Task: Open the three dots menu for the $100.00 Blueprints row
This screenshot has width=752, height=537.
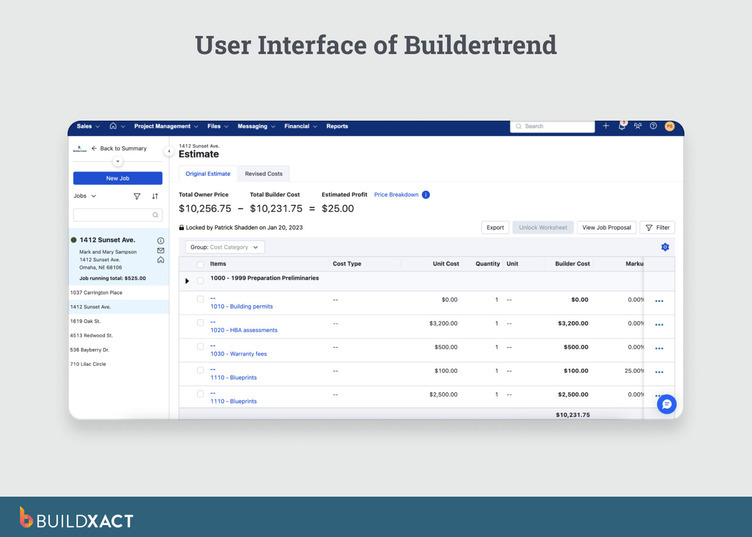Action: point(659,372)
